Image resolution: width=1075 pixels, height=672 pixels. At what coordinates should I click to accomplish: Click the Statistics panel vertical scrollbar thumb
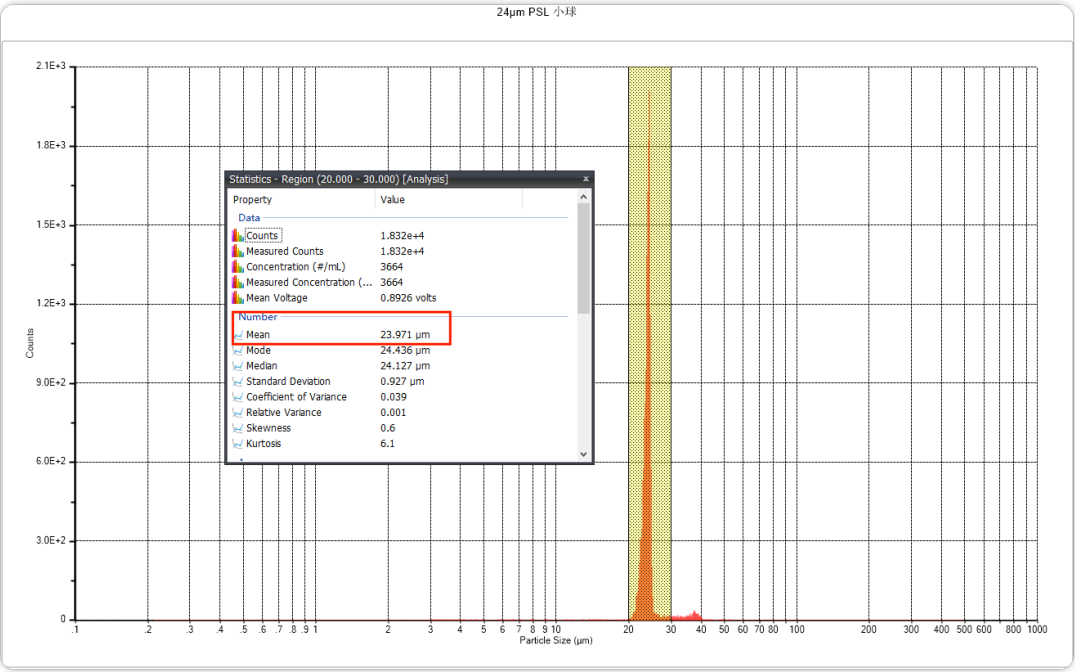point(583,258)
